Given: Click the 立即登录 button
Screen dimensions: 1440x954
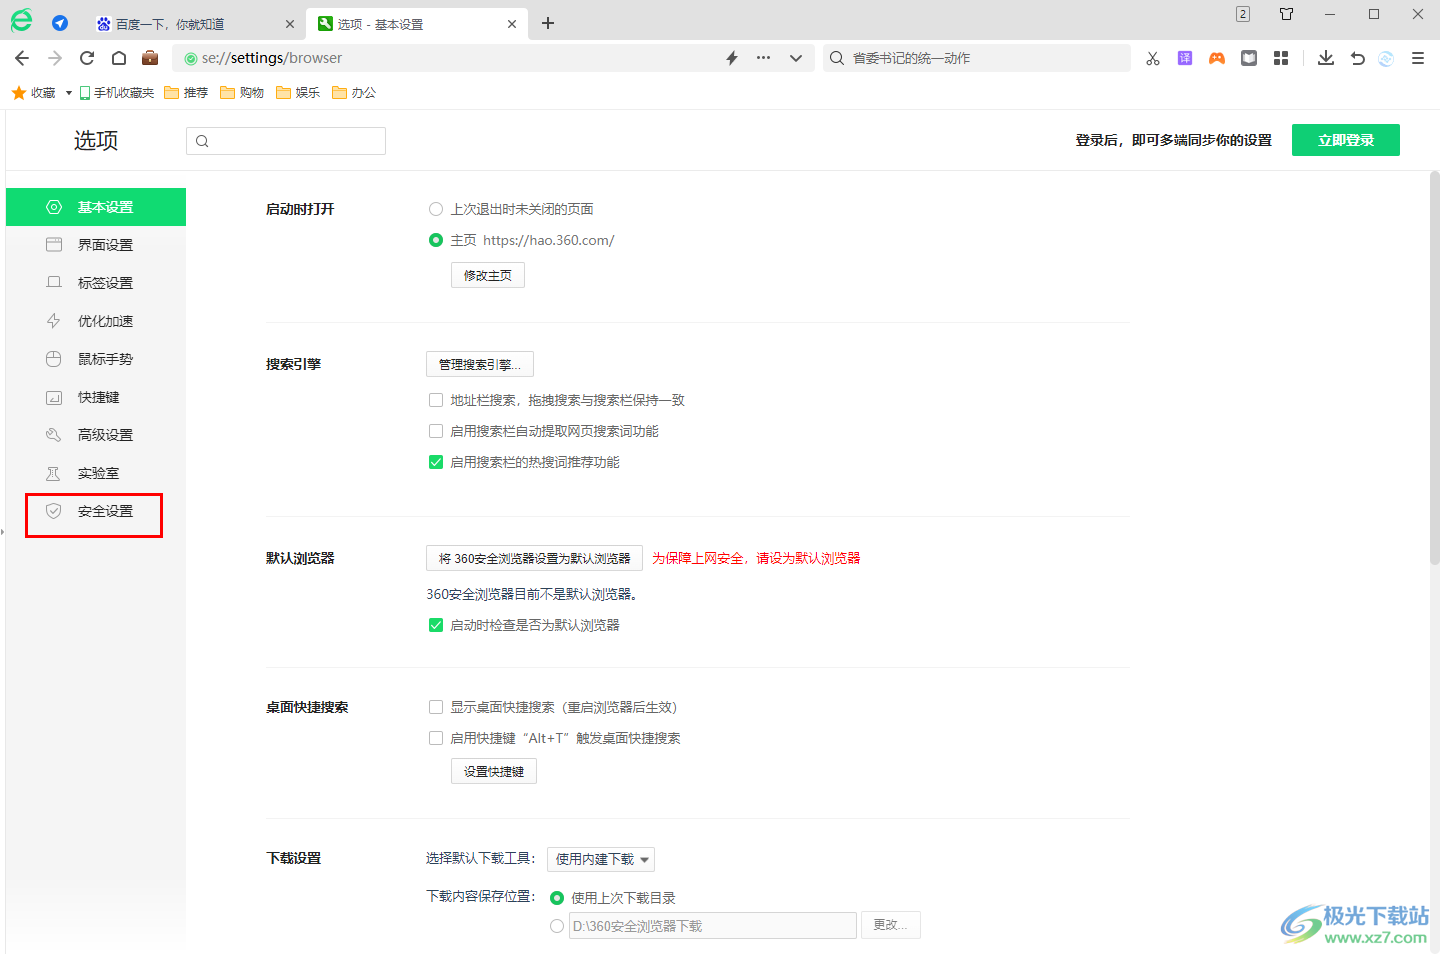Looking at the screenshot, I should 1346,140.
